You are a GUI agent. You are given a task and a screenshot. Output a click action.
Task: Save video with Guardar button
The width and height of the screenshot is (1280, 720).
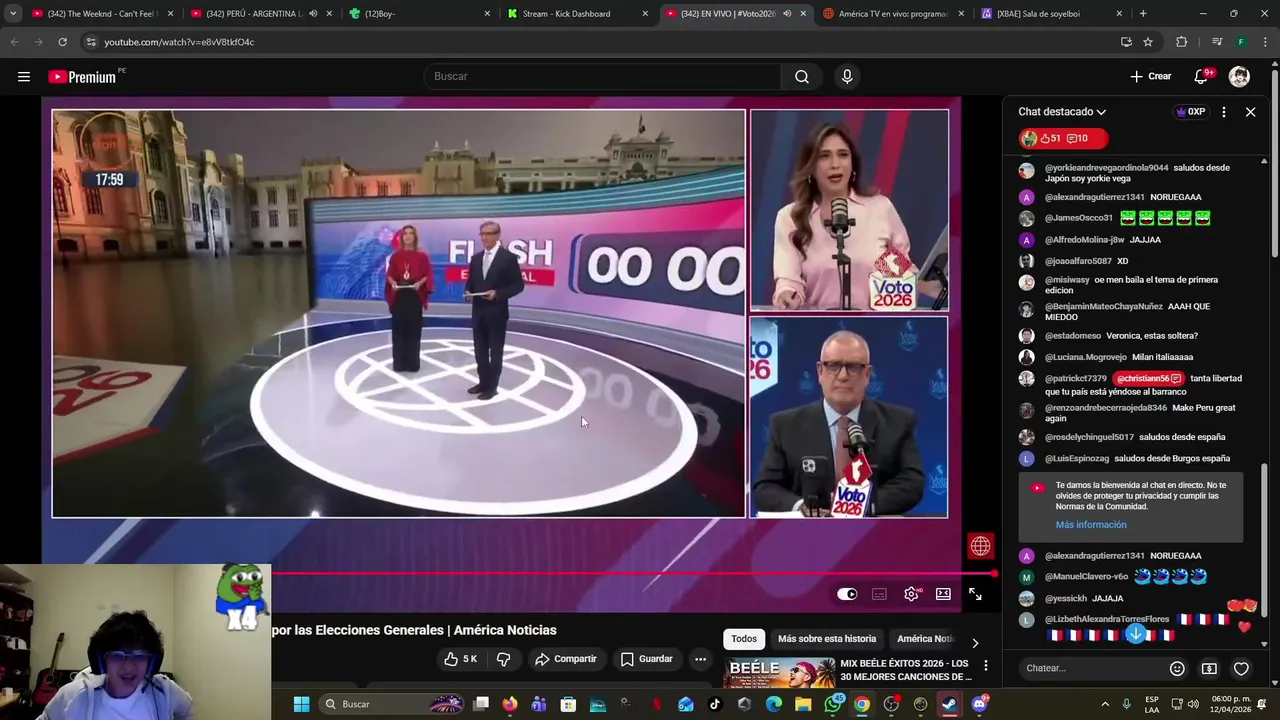click(x=646, y=659)
